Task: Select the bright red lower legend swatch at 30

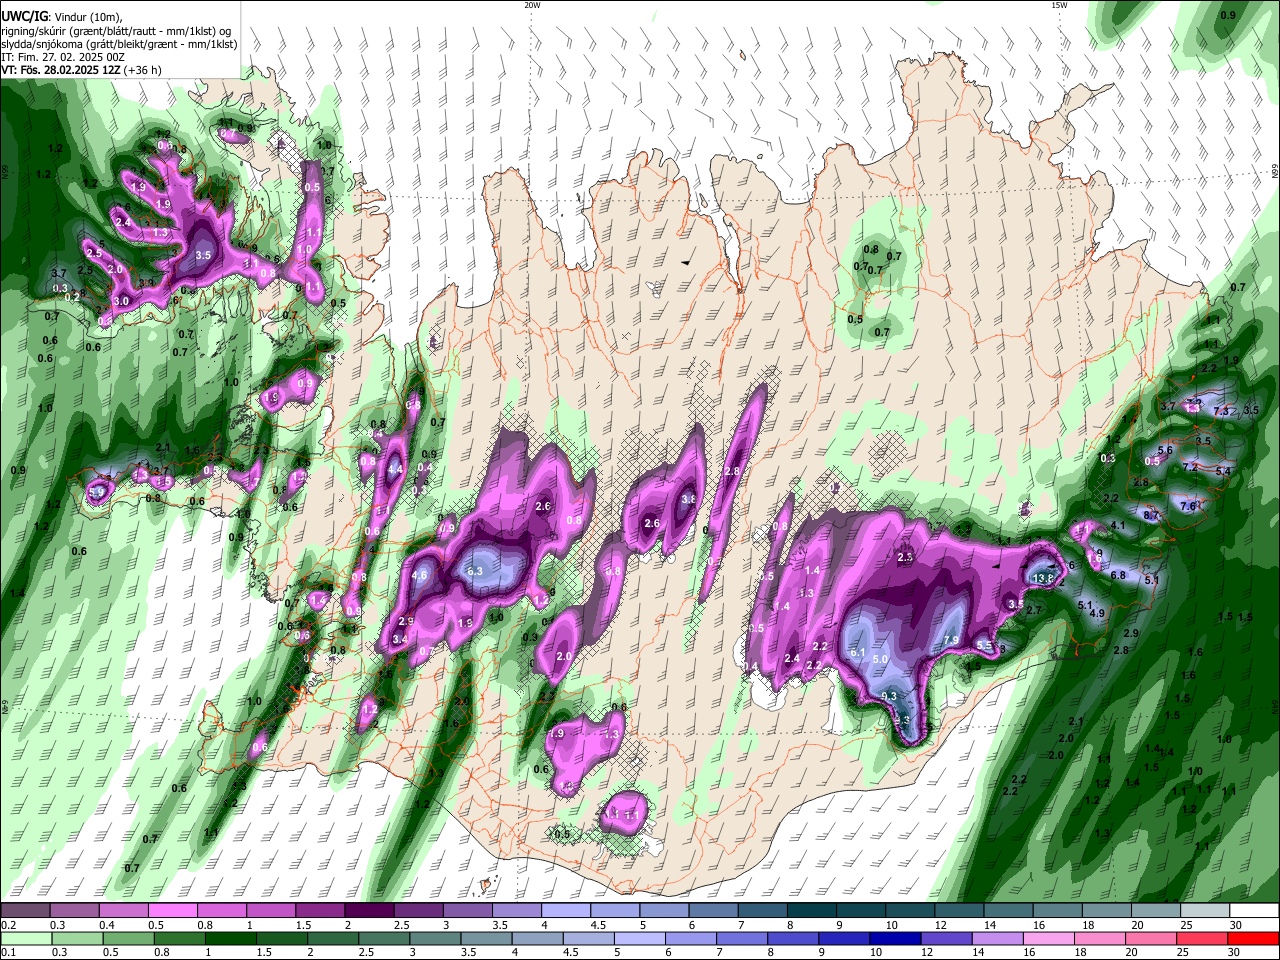Action: pyautogui.click(x=1254, y=938)
